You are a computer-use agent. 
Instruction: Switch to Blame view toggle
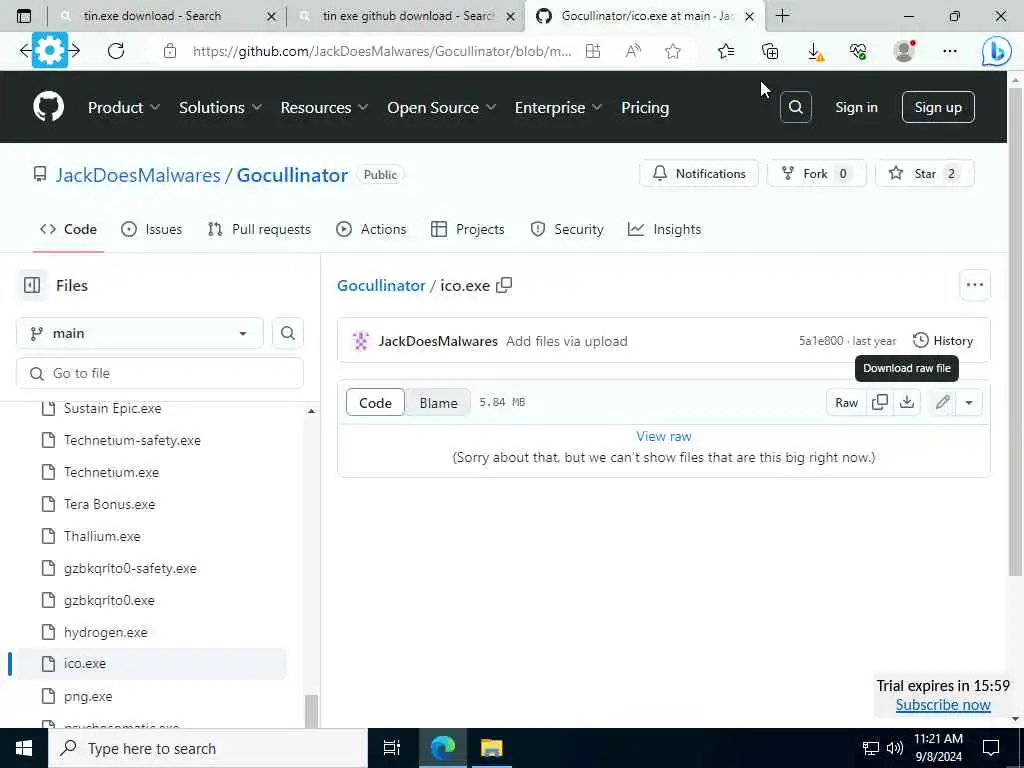click(438, 402)
